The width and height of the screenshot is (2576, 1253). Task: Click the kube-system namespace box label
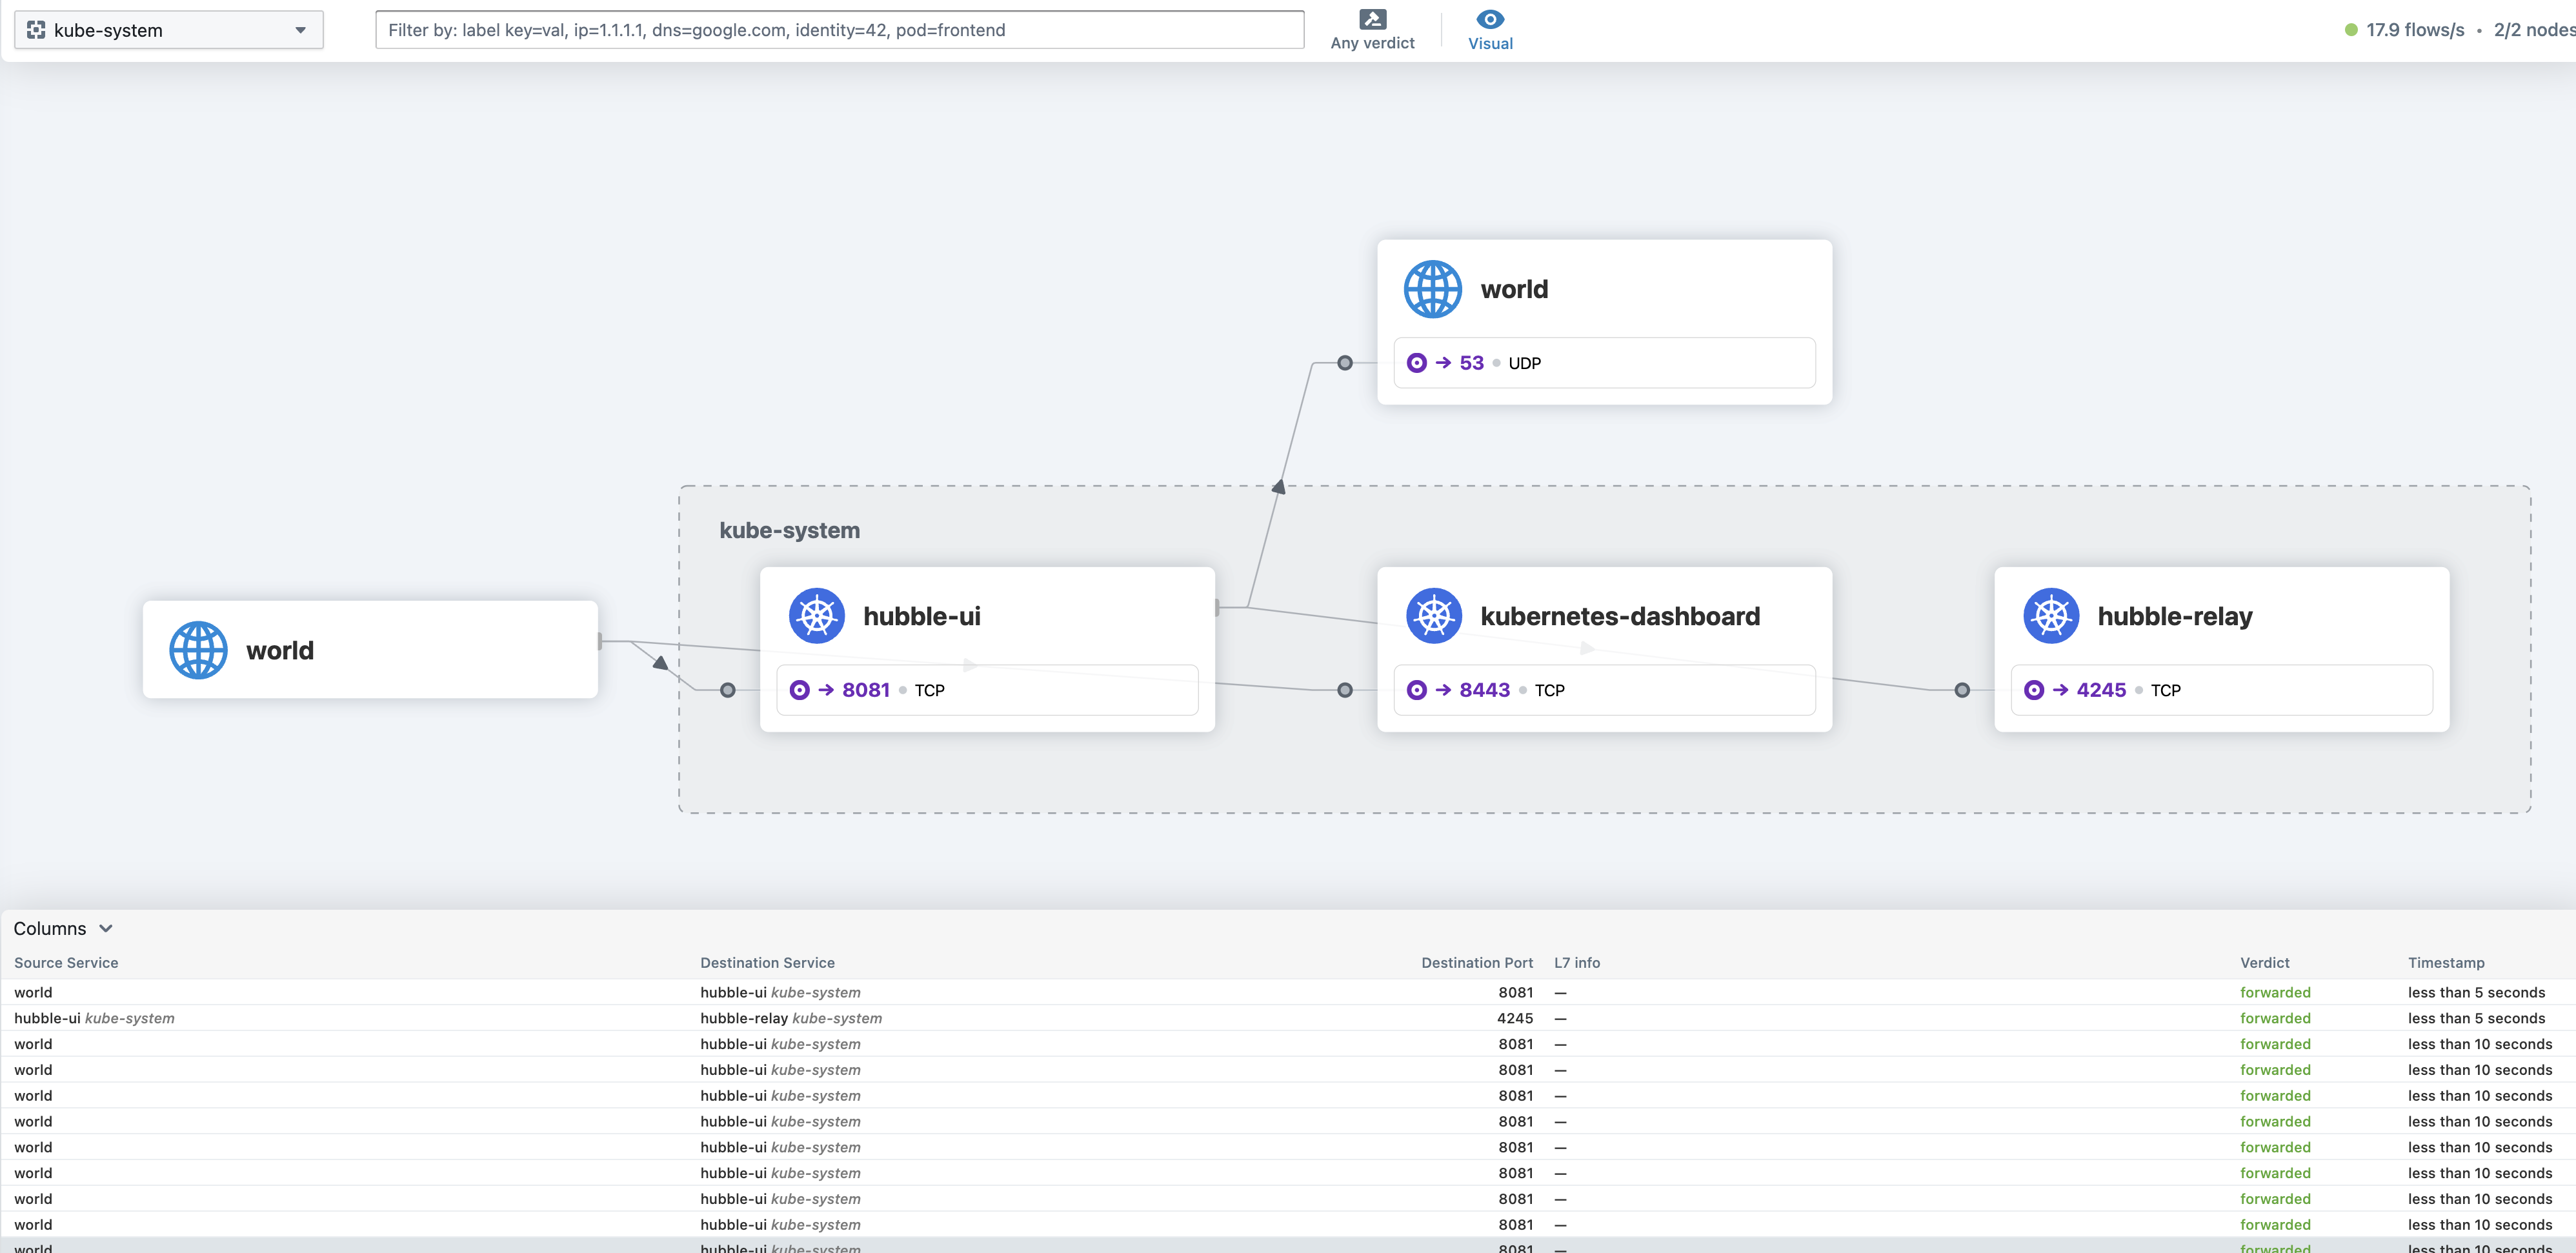click(789, 530)
